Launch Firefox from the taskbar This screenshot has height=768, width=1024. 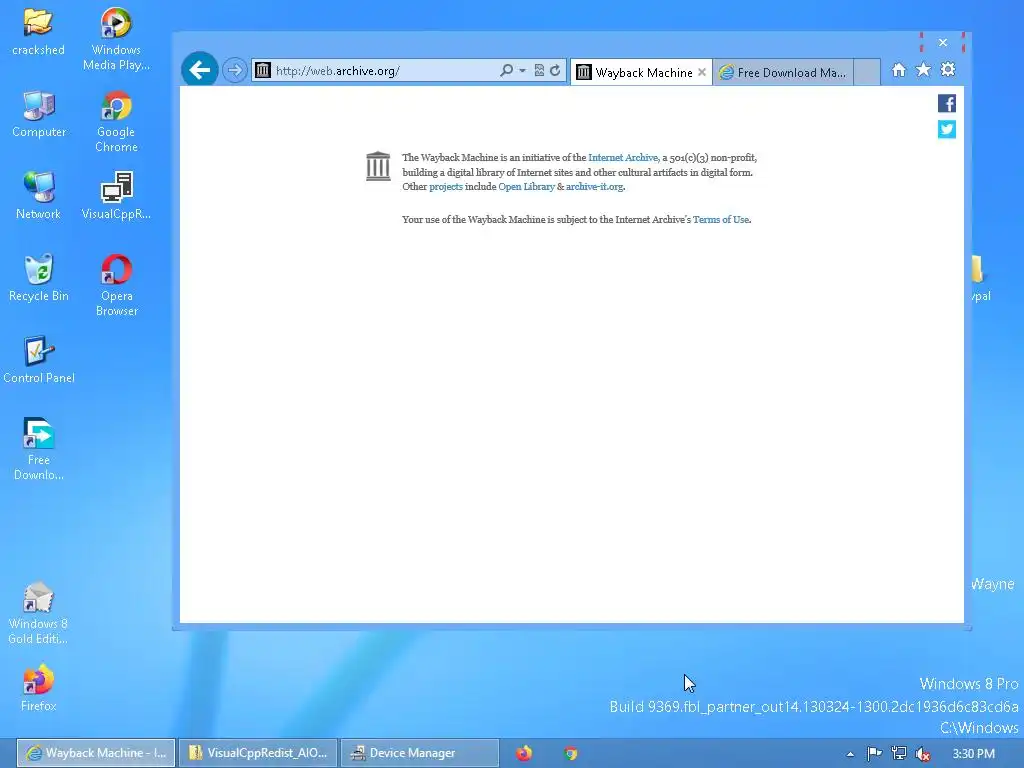[x=524, y=754]
